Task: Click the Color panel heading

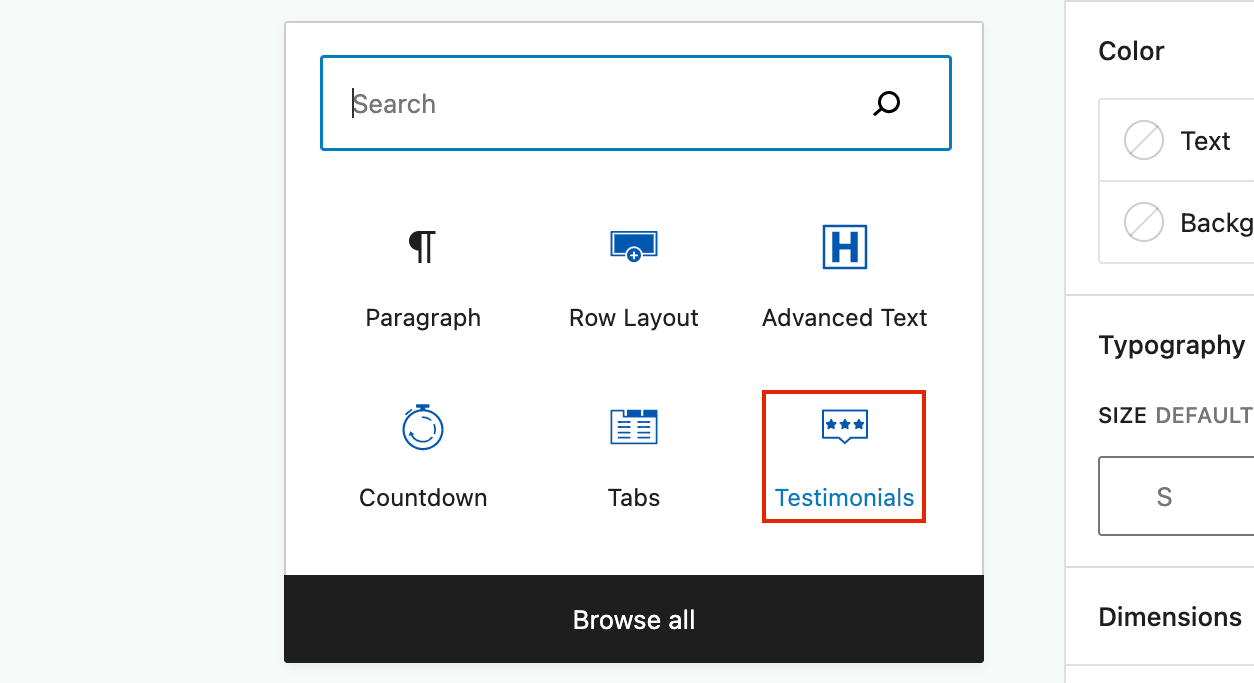Action: point(1131,51)
